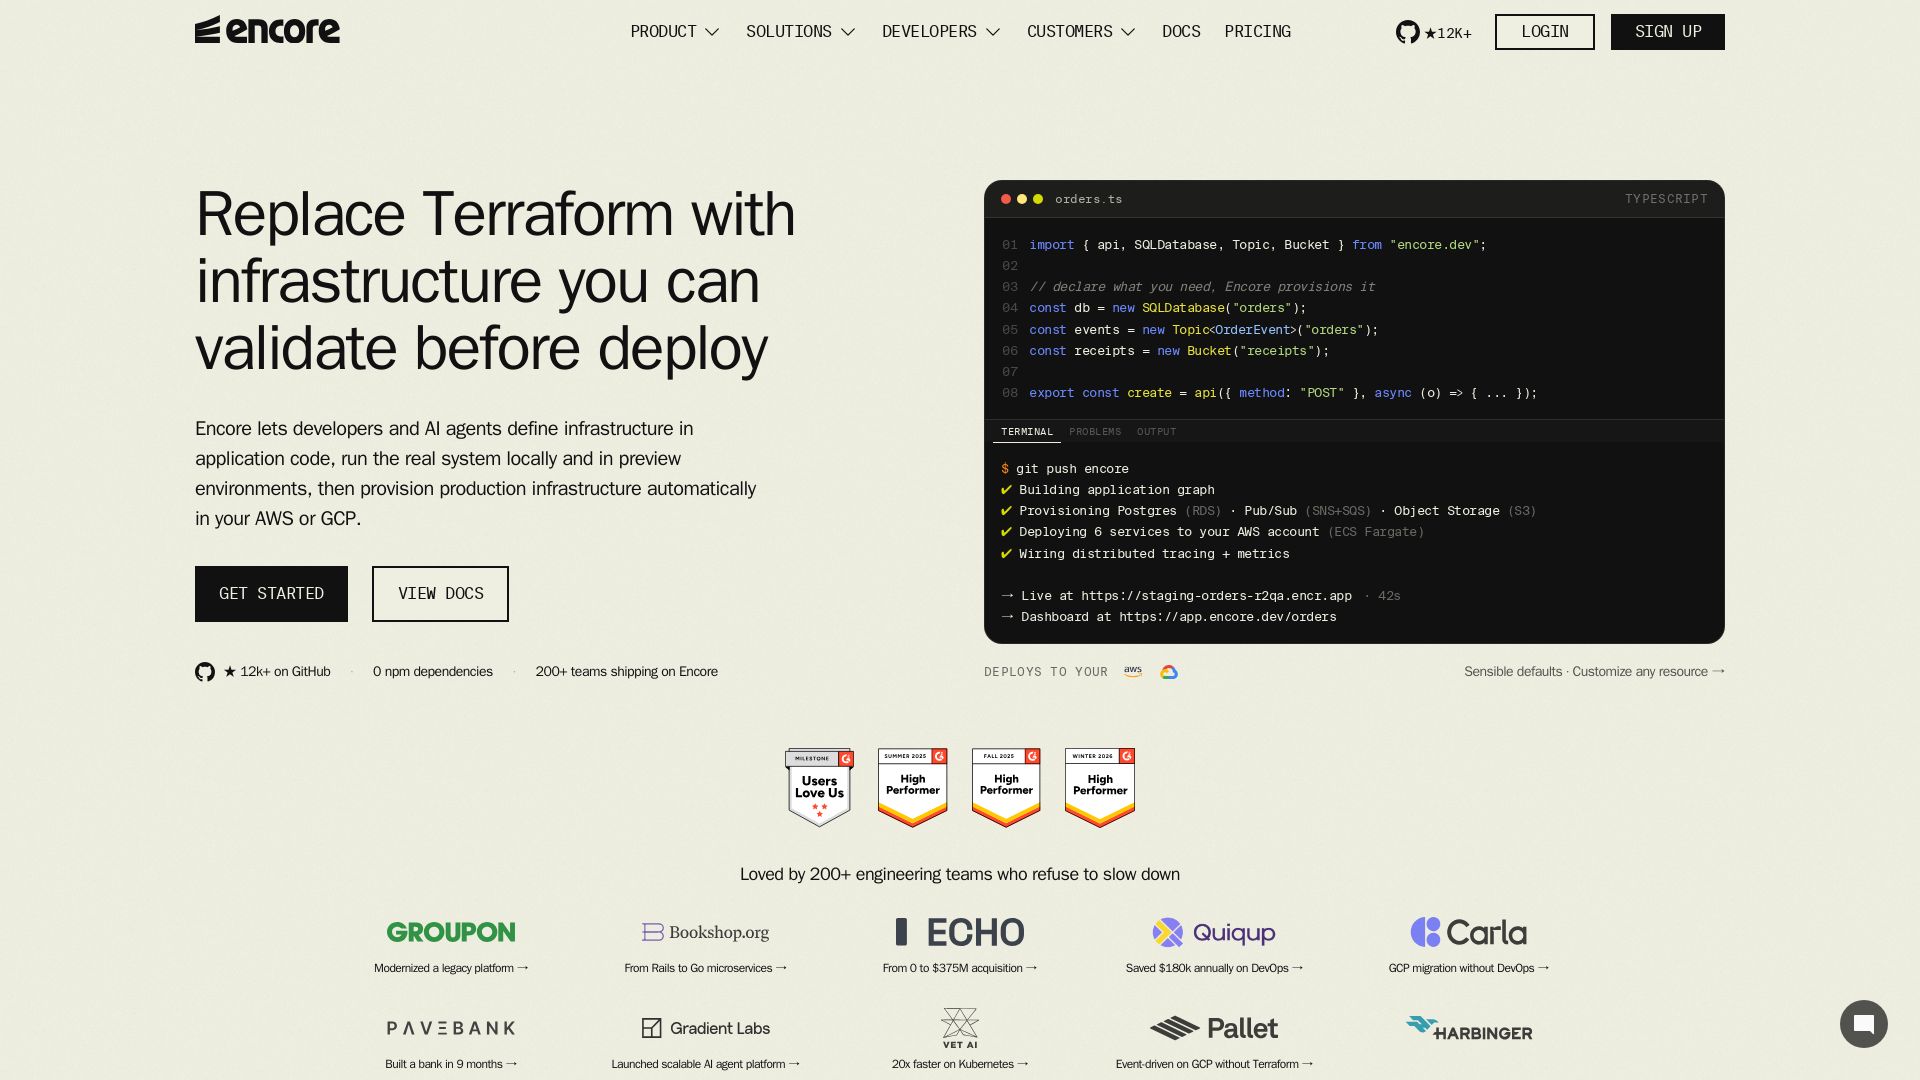Viewport: 1920px width, 1080px height.
Task: Open Event-driven on GCP without Terraform link
Action: [1214, 1064]
